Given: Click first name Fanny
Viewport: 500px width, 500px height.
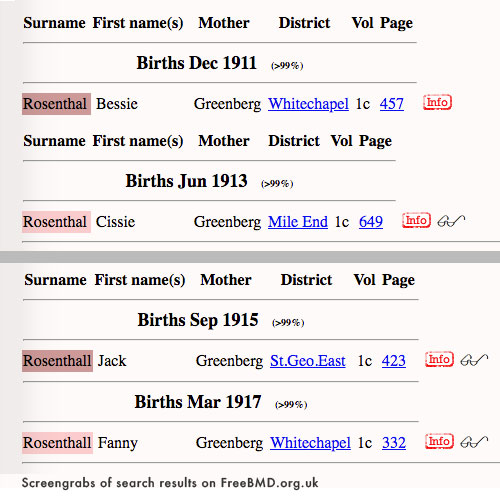Looking at the screenshot, I should (x=118, y=443).
